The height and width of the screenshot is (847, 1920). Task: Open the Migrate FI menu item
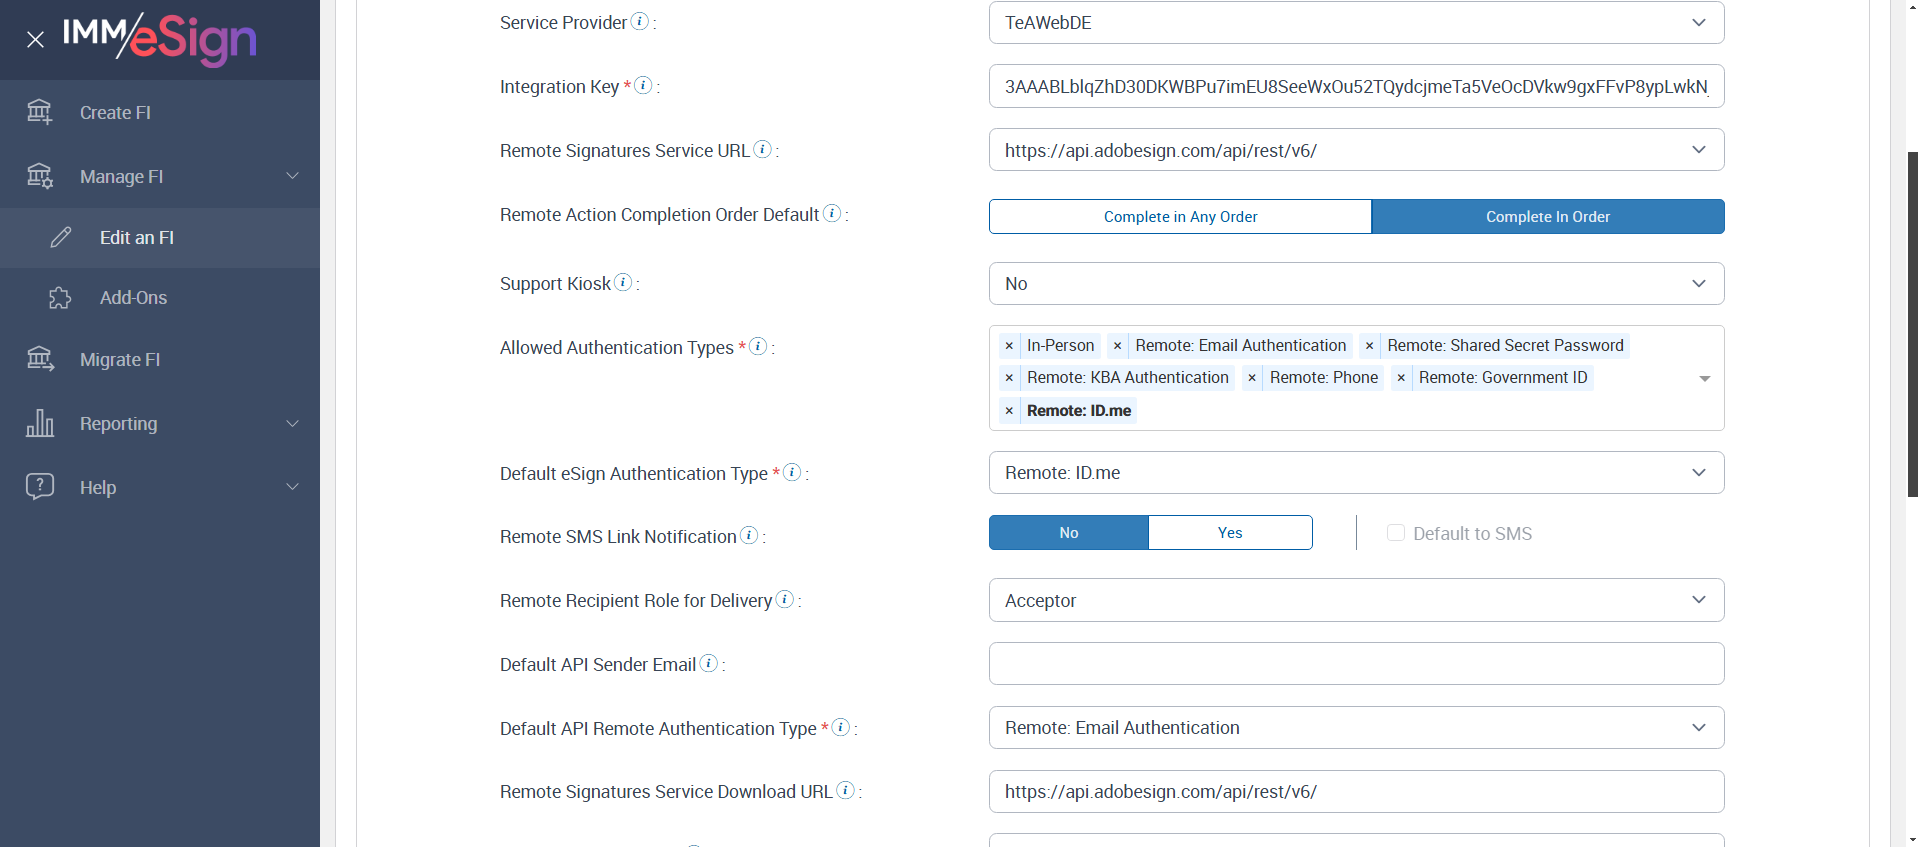click(x=120, y=360)
